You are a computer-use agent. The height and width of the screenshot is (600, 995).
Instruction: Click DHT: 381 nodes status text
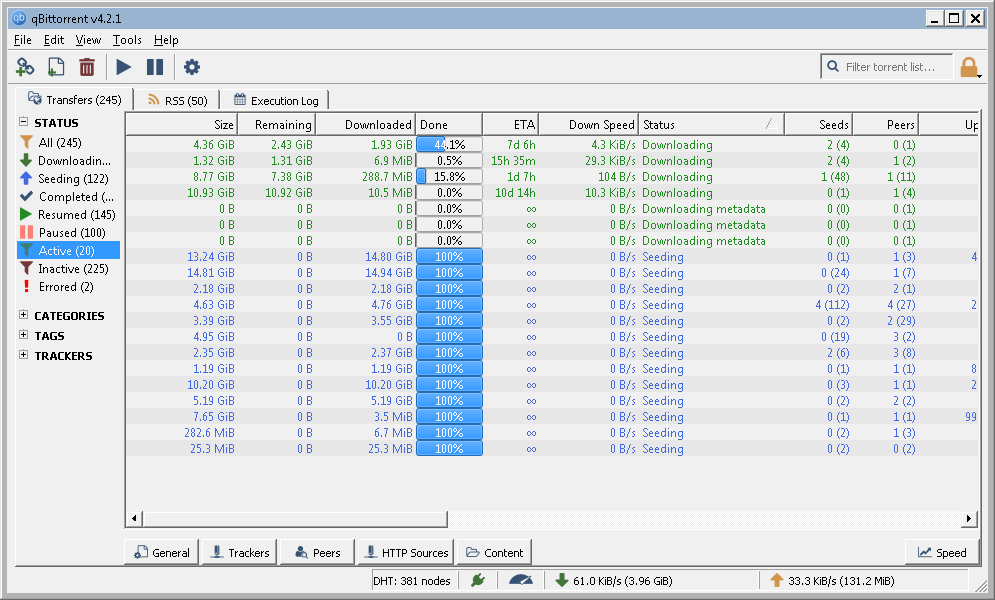point(412,580)
